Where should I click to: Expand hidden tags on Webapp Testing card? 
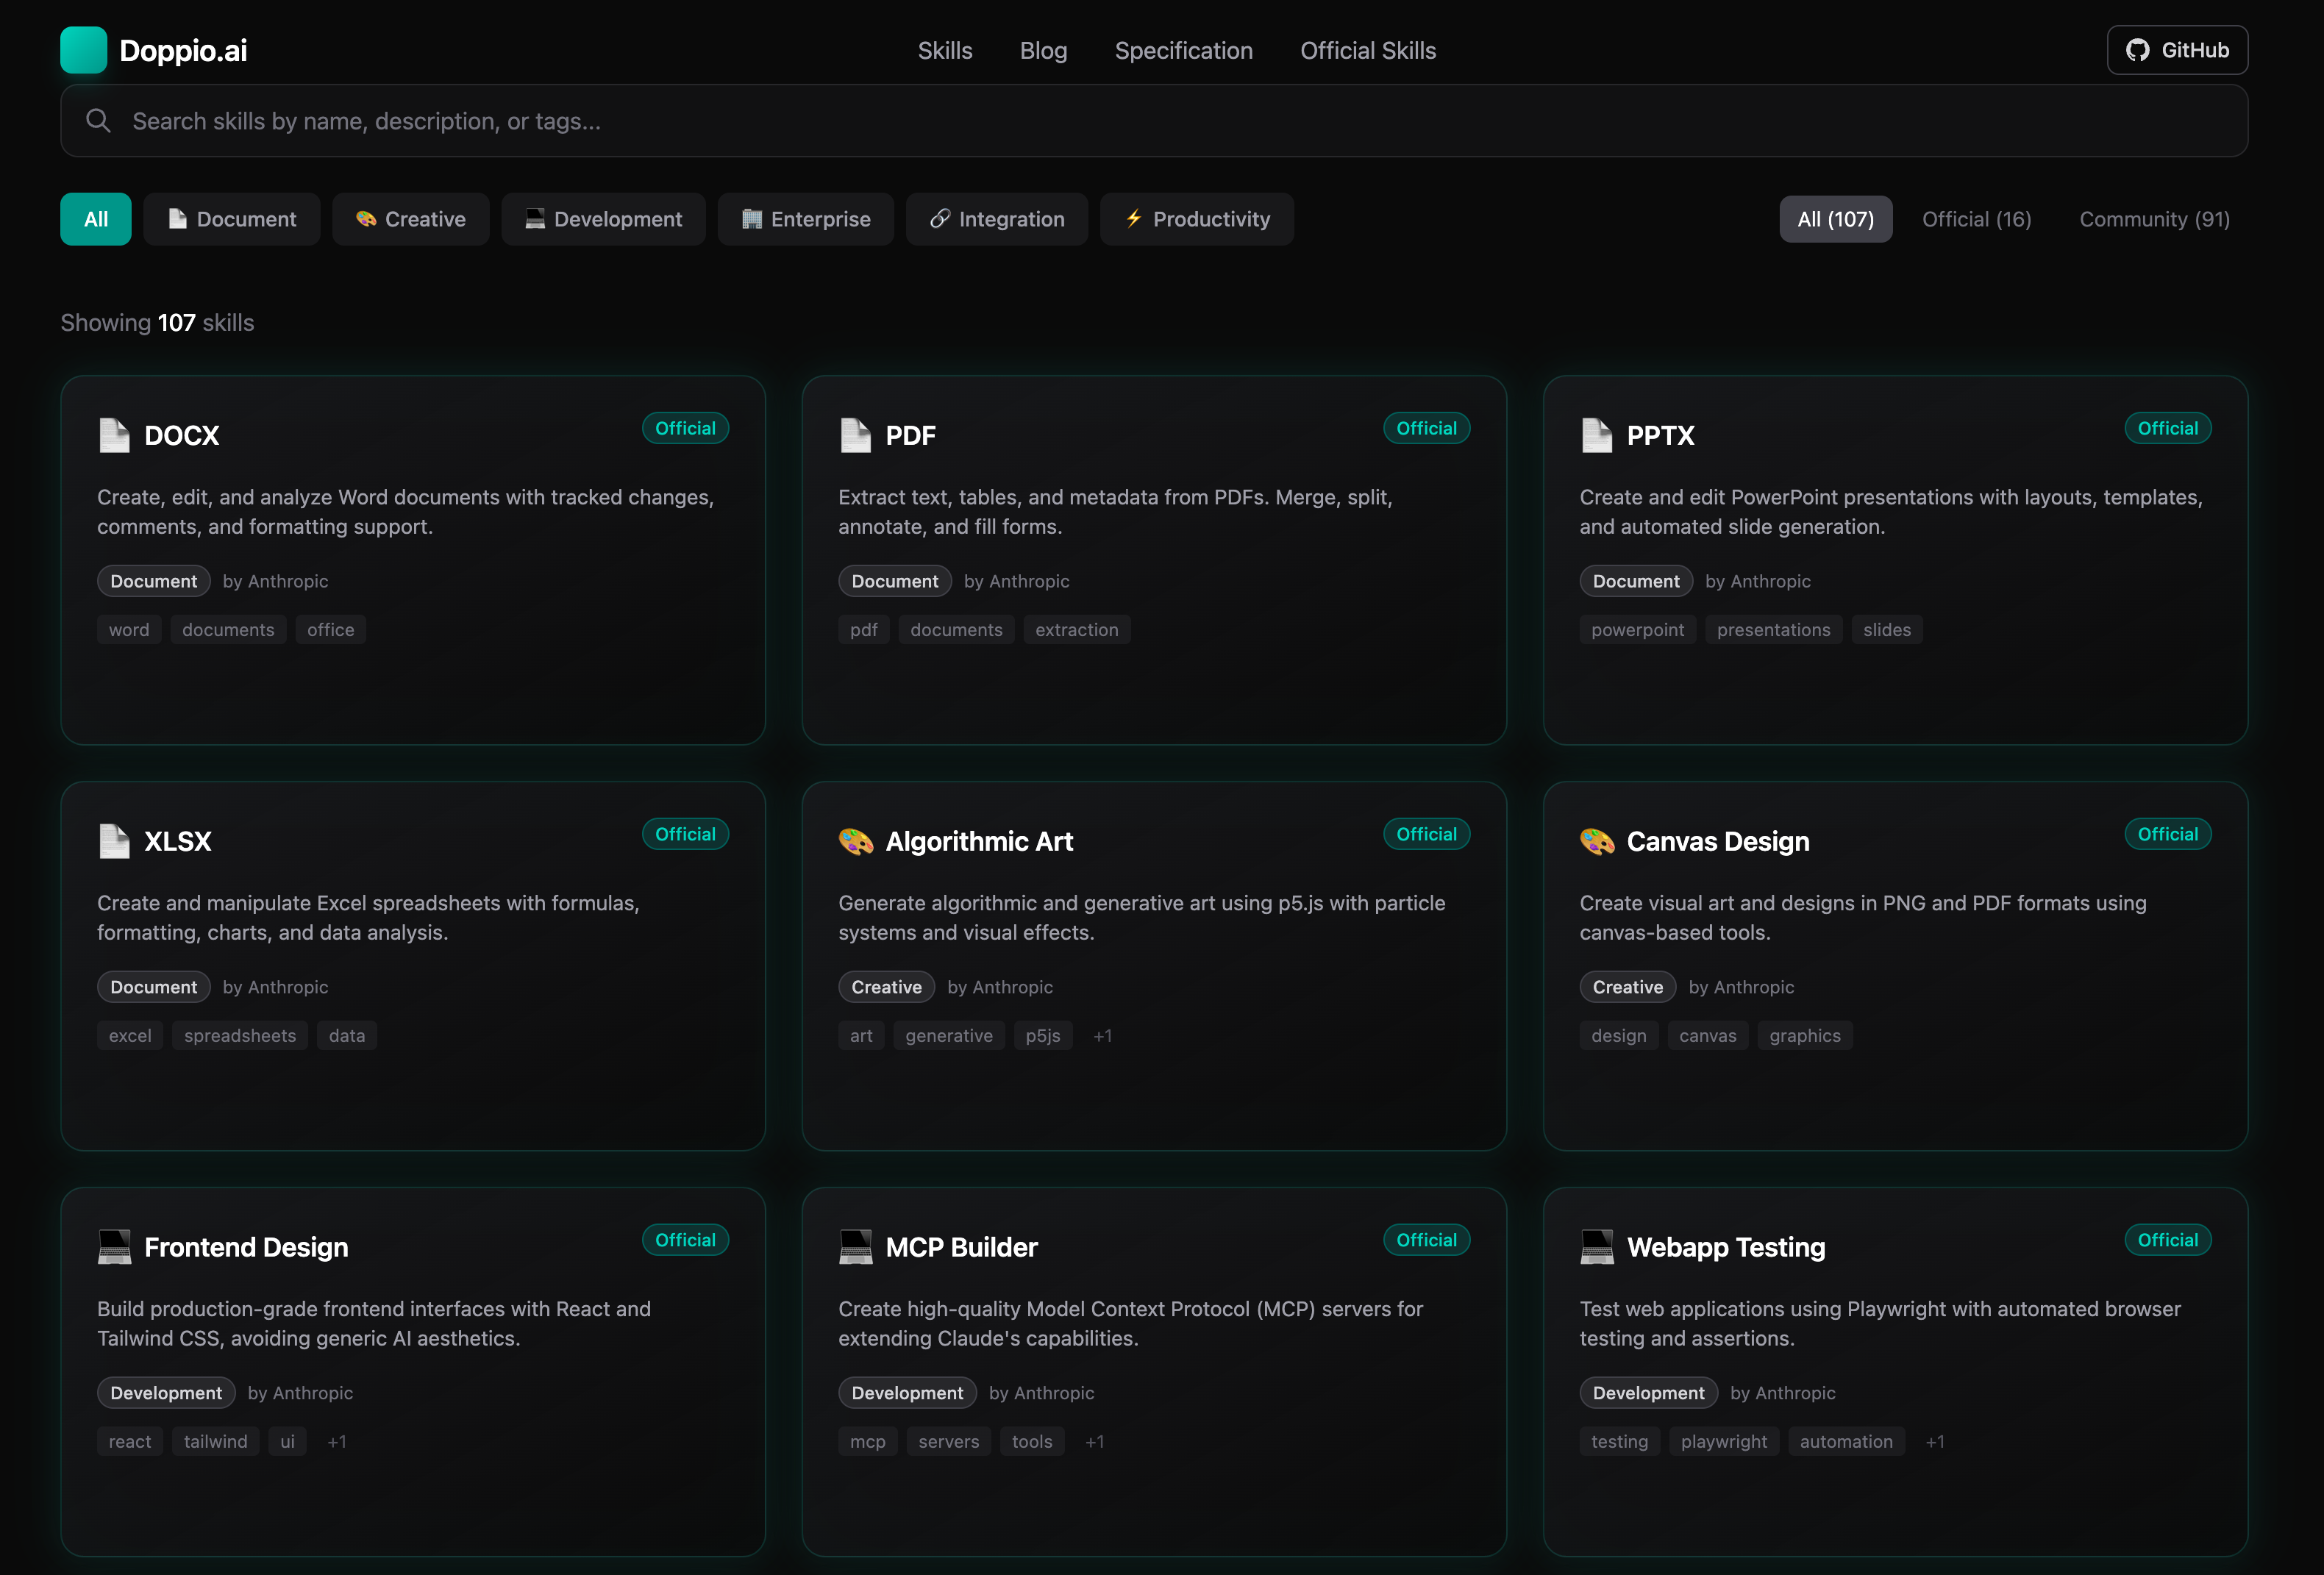click(x=1935, y=1441)
